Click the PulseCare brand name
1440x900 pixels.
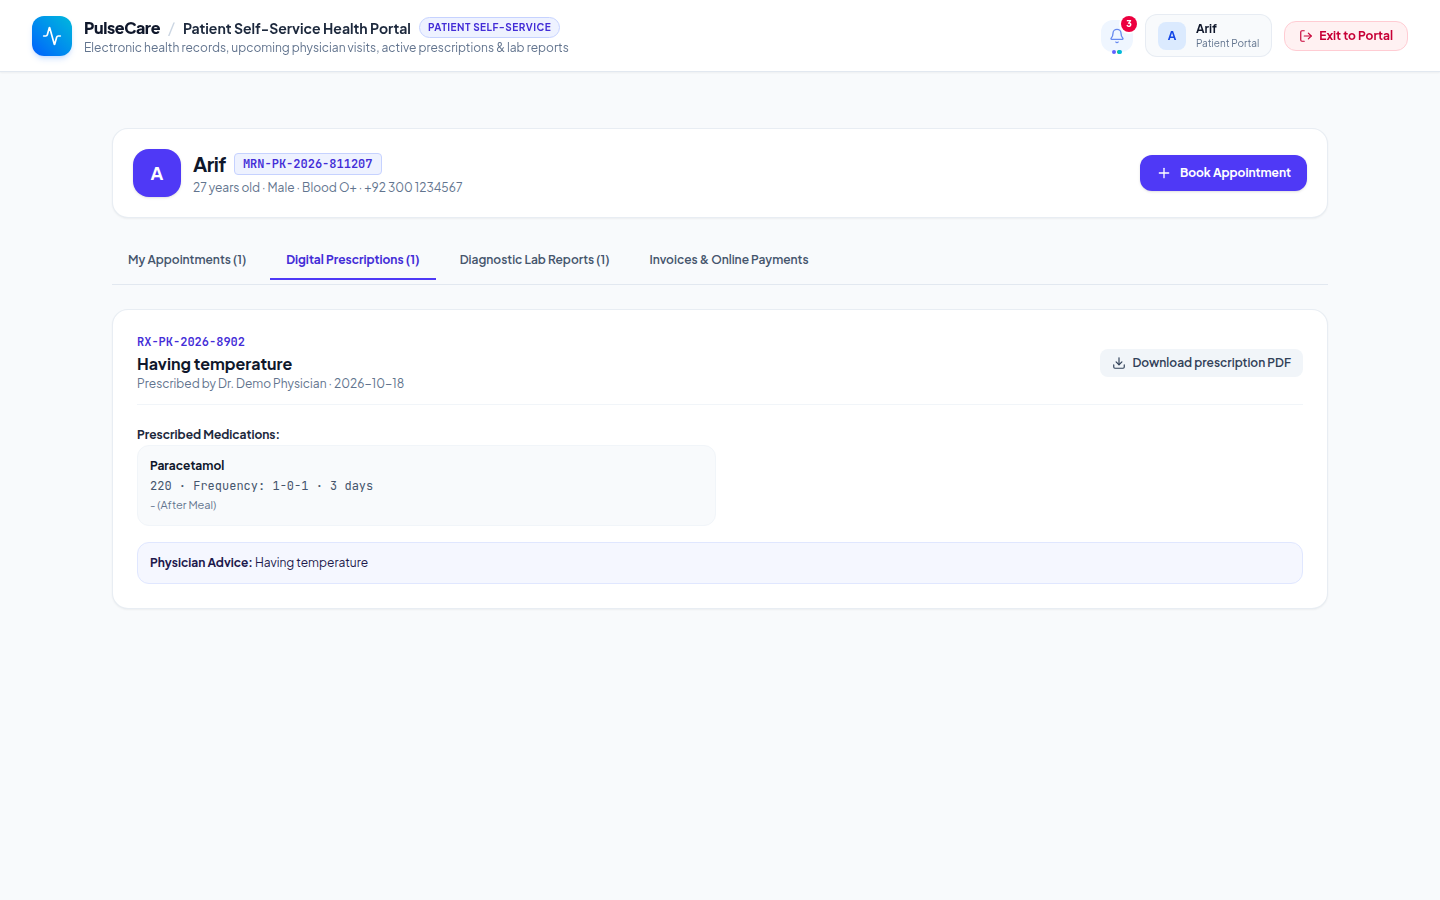coord(122,28)
